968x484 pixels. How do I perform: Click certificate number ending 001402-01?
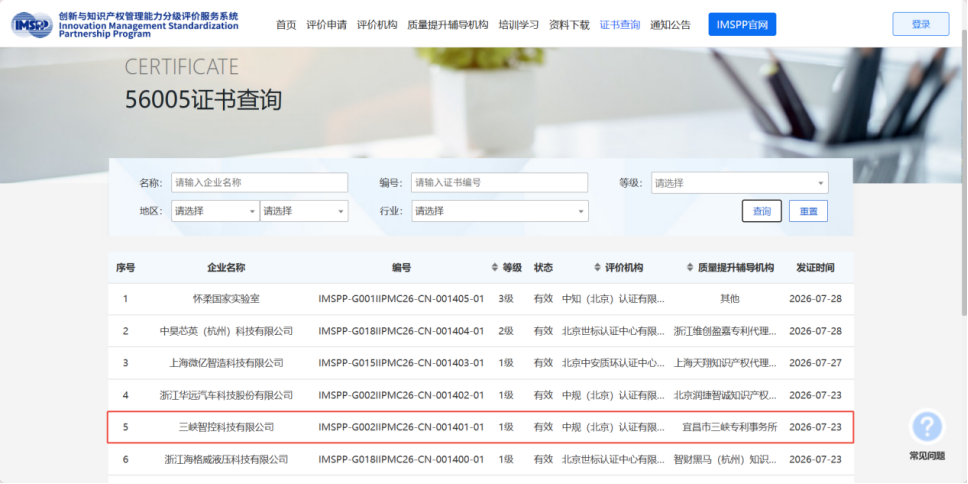click(x=401, y=395)
